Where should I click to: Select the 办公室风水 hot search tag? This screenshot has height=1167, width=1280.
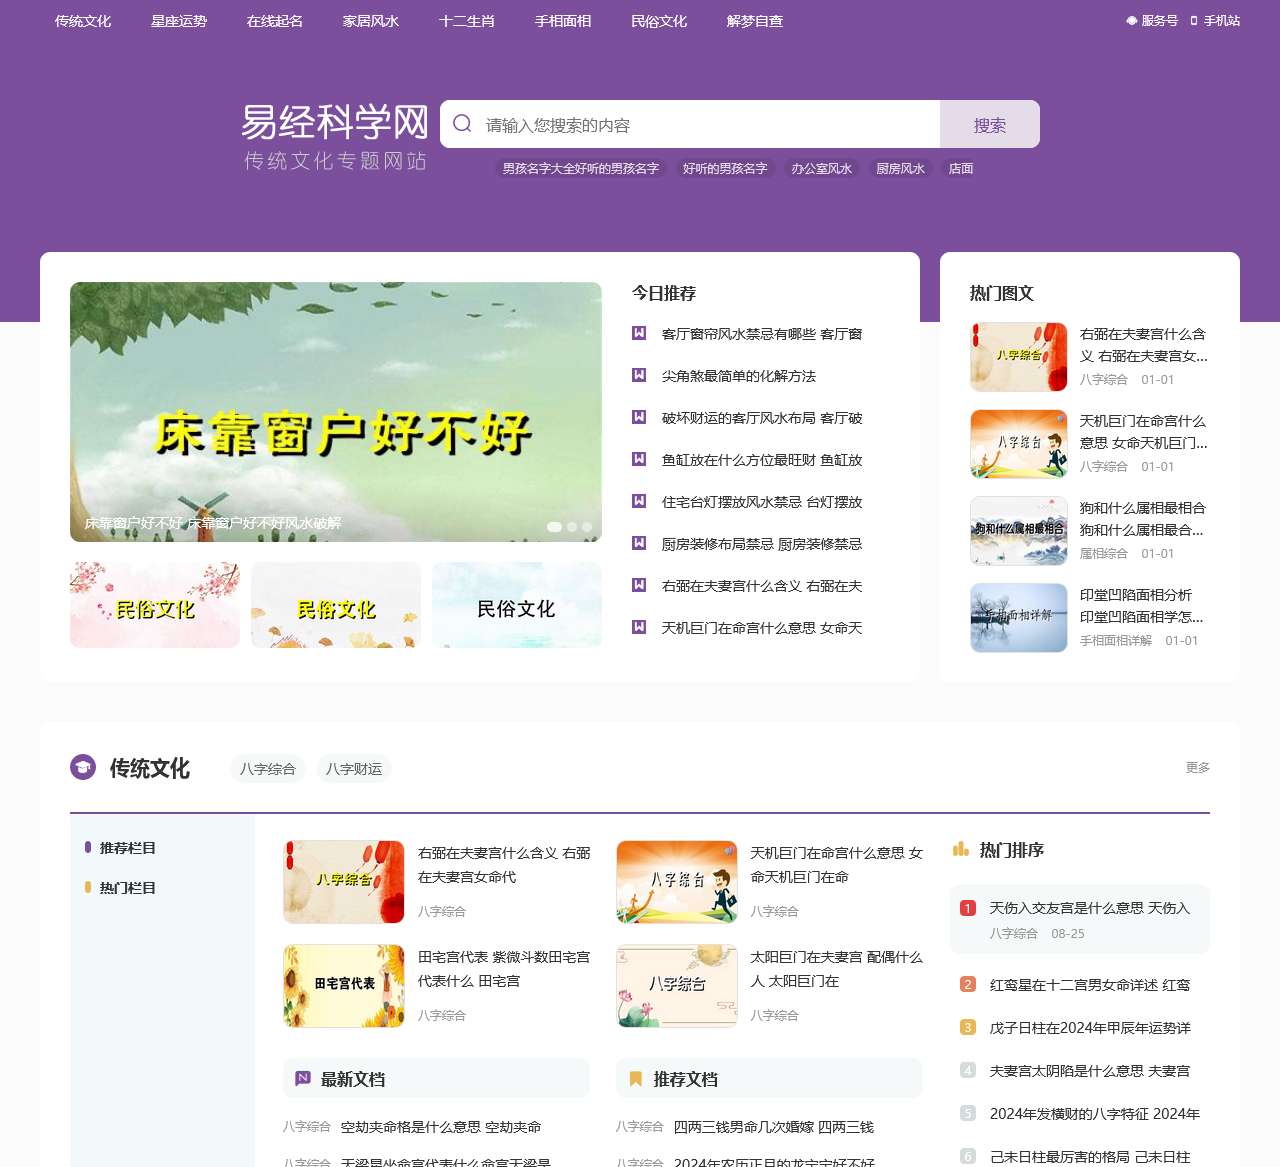pyautogui.click(x=821, y=169)
